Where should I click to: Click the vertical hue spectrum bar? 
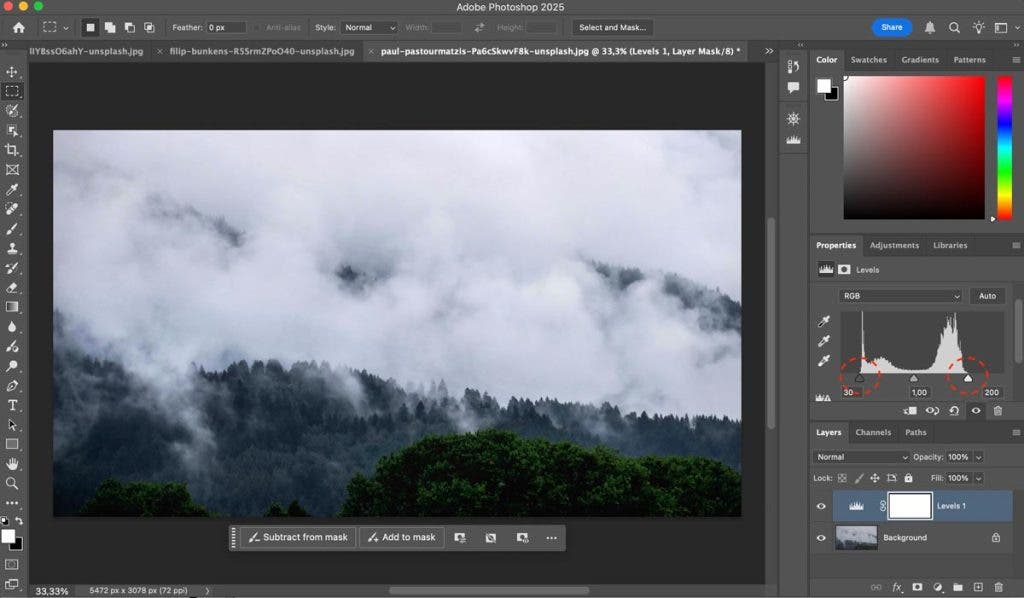click(1004, 148)
